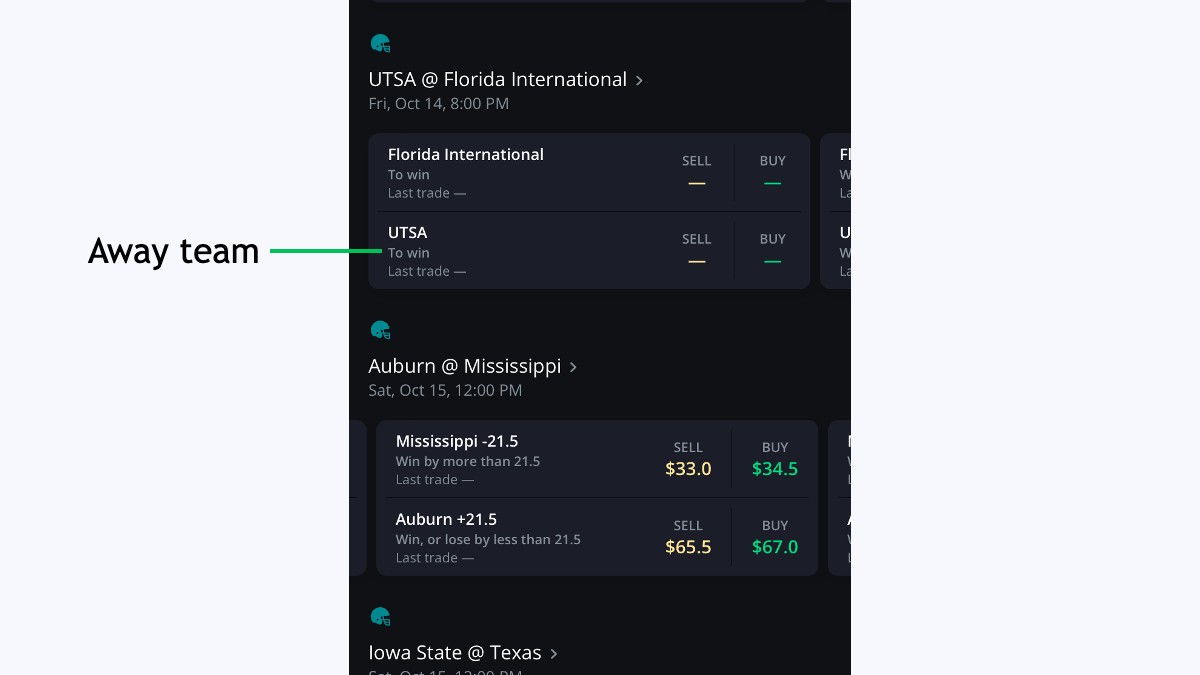This screenshot has height=675, width=1200.
Task: Sell Mississippi -21.5 at $33.0
Action: tap(688, 459)
